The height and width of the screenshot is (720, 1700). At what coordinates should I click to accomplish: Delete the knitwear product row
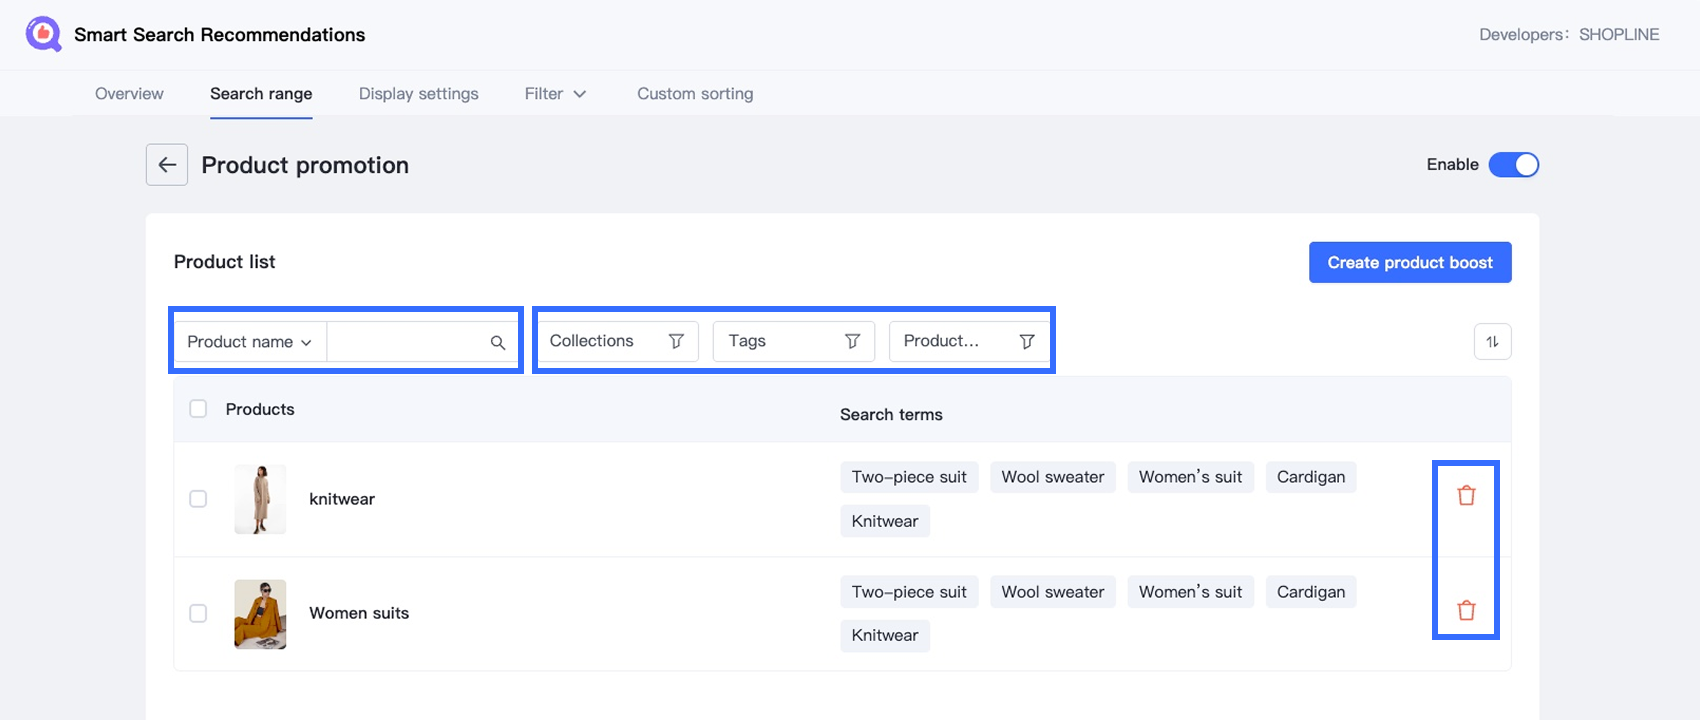click(x=1466, y=496)
